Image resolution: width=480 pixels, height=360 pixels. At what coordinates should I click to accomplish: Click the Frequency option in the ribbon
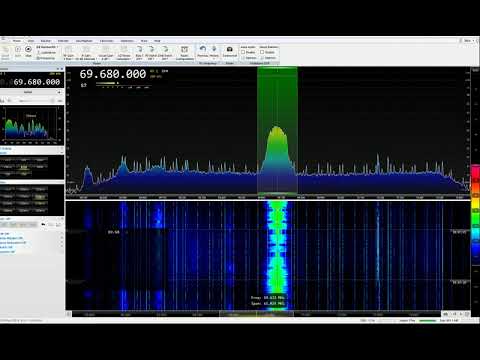(46, 58)
